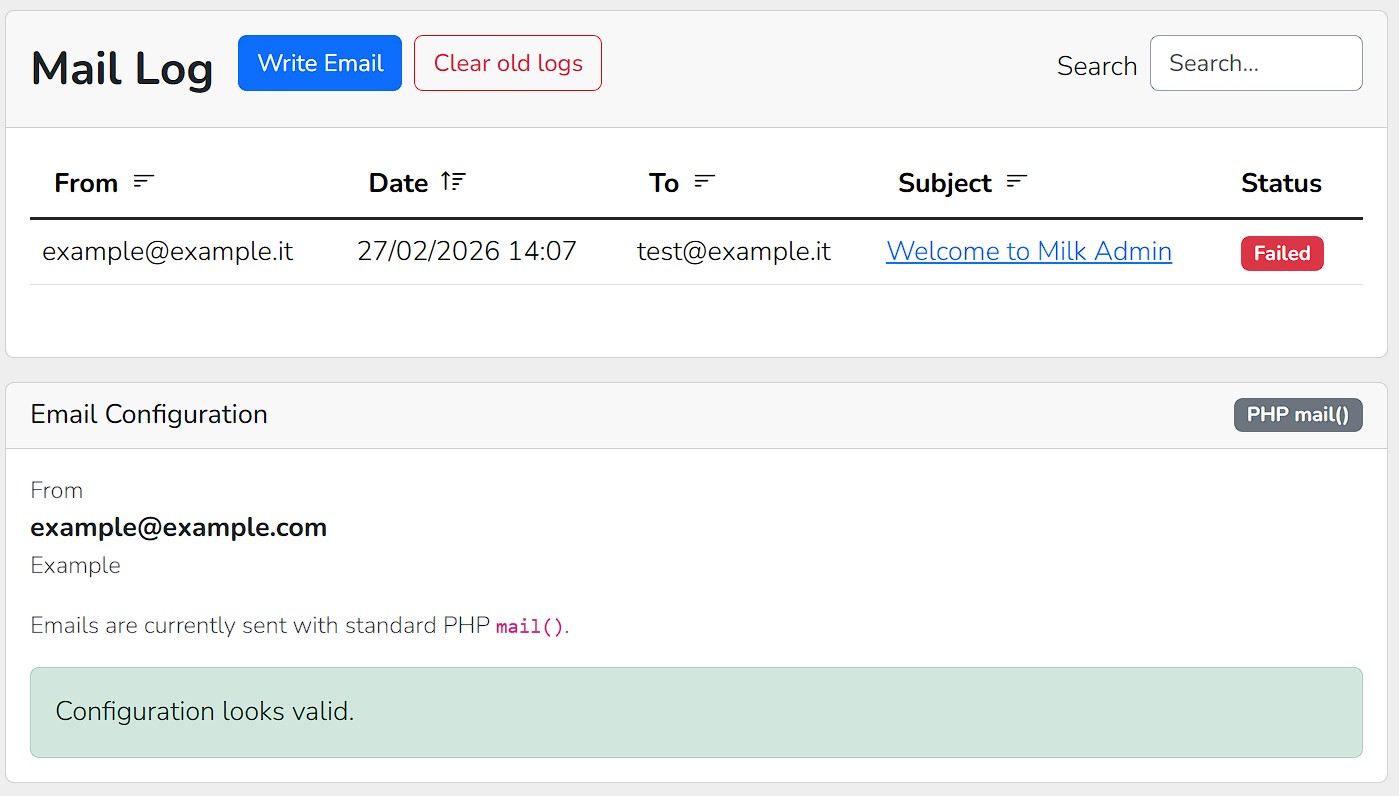
Task: Select the example@example.it sender cell
Action: pyautogui.click(x=168, y=251)
